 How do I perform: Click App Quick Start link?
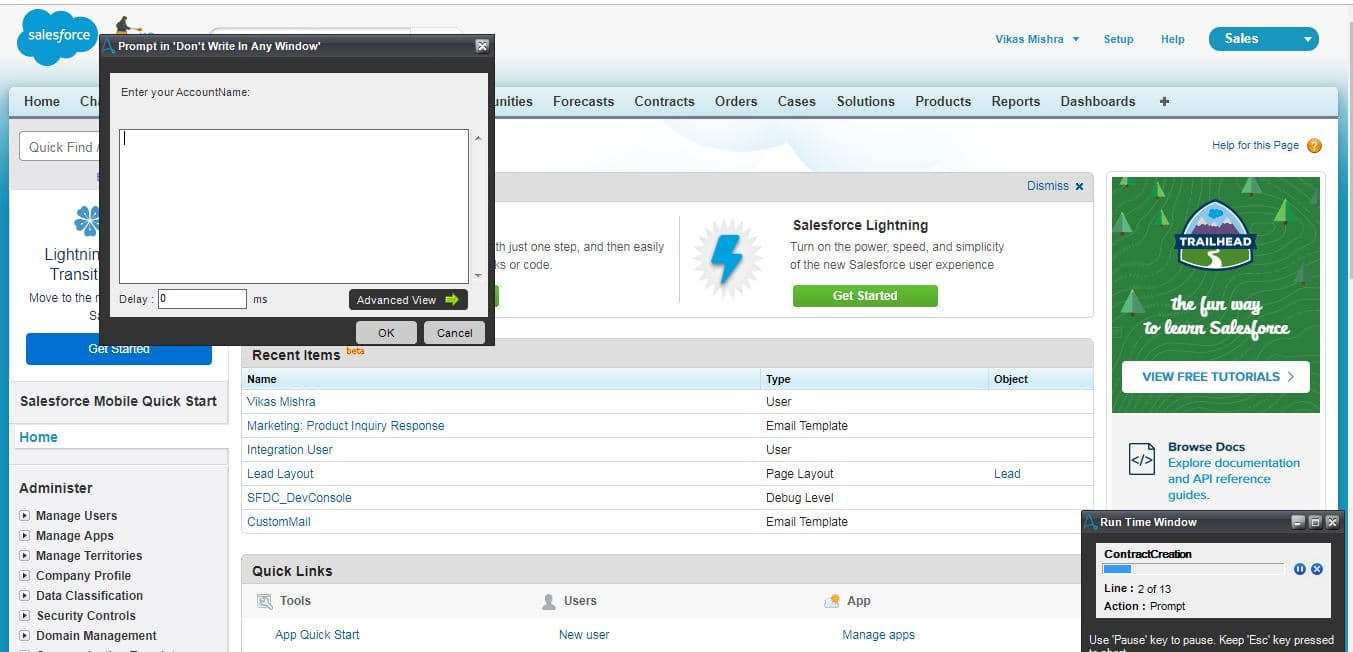[317, 635]
